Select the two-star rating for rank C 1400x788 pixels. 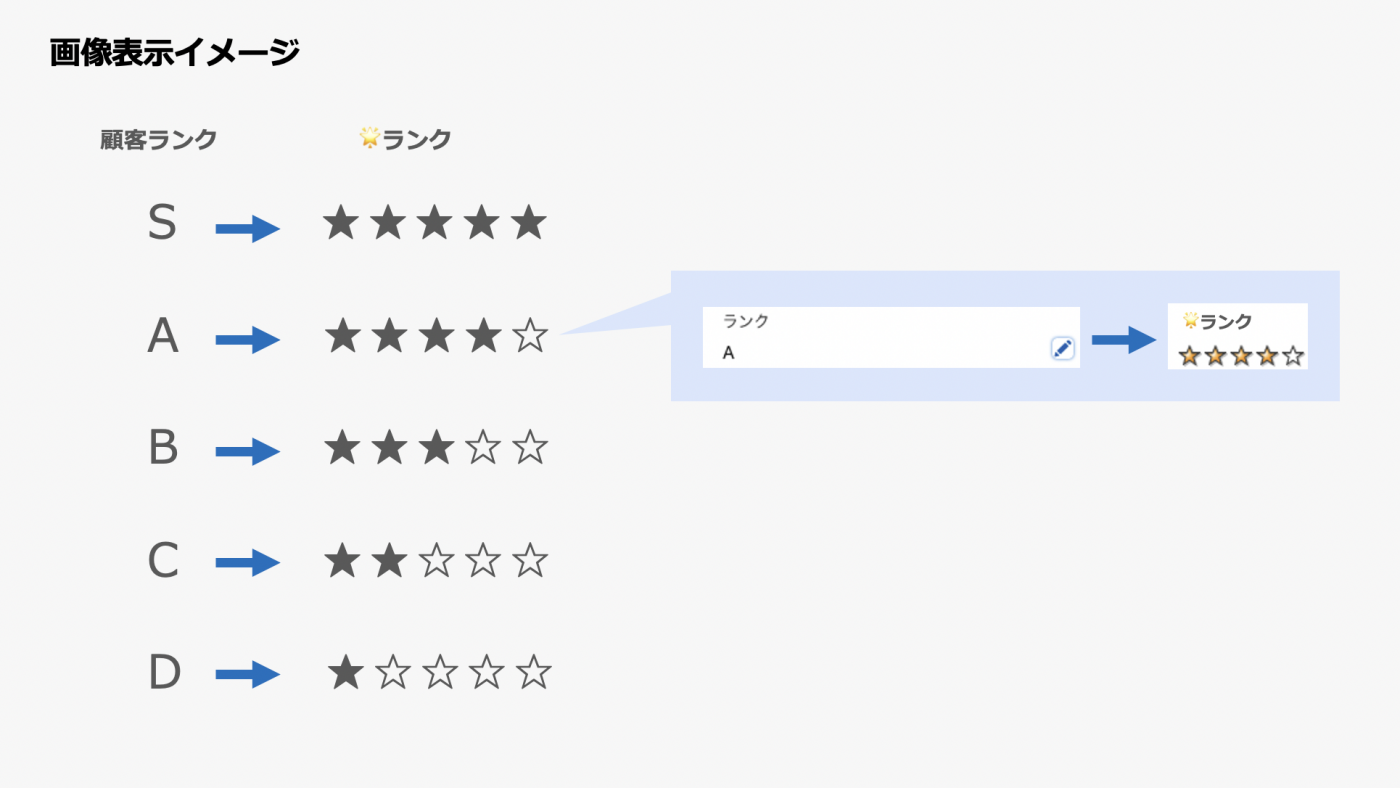click(436, 560)
